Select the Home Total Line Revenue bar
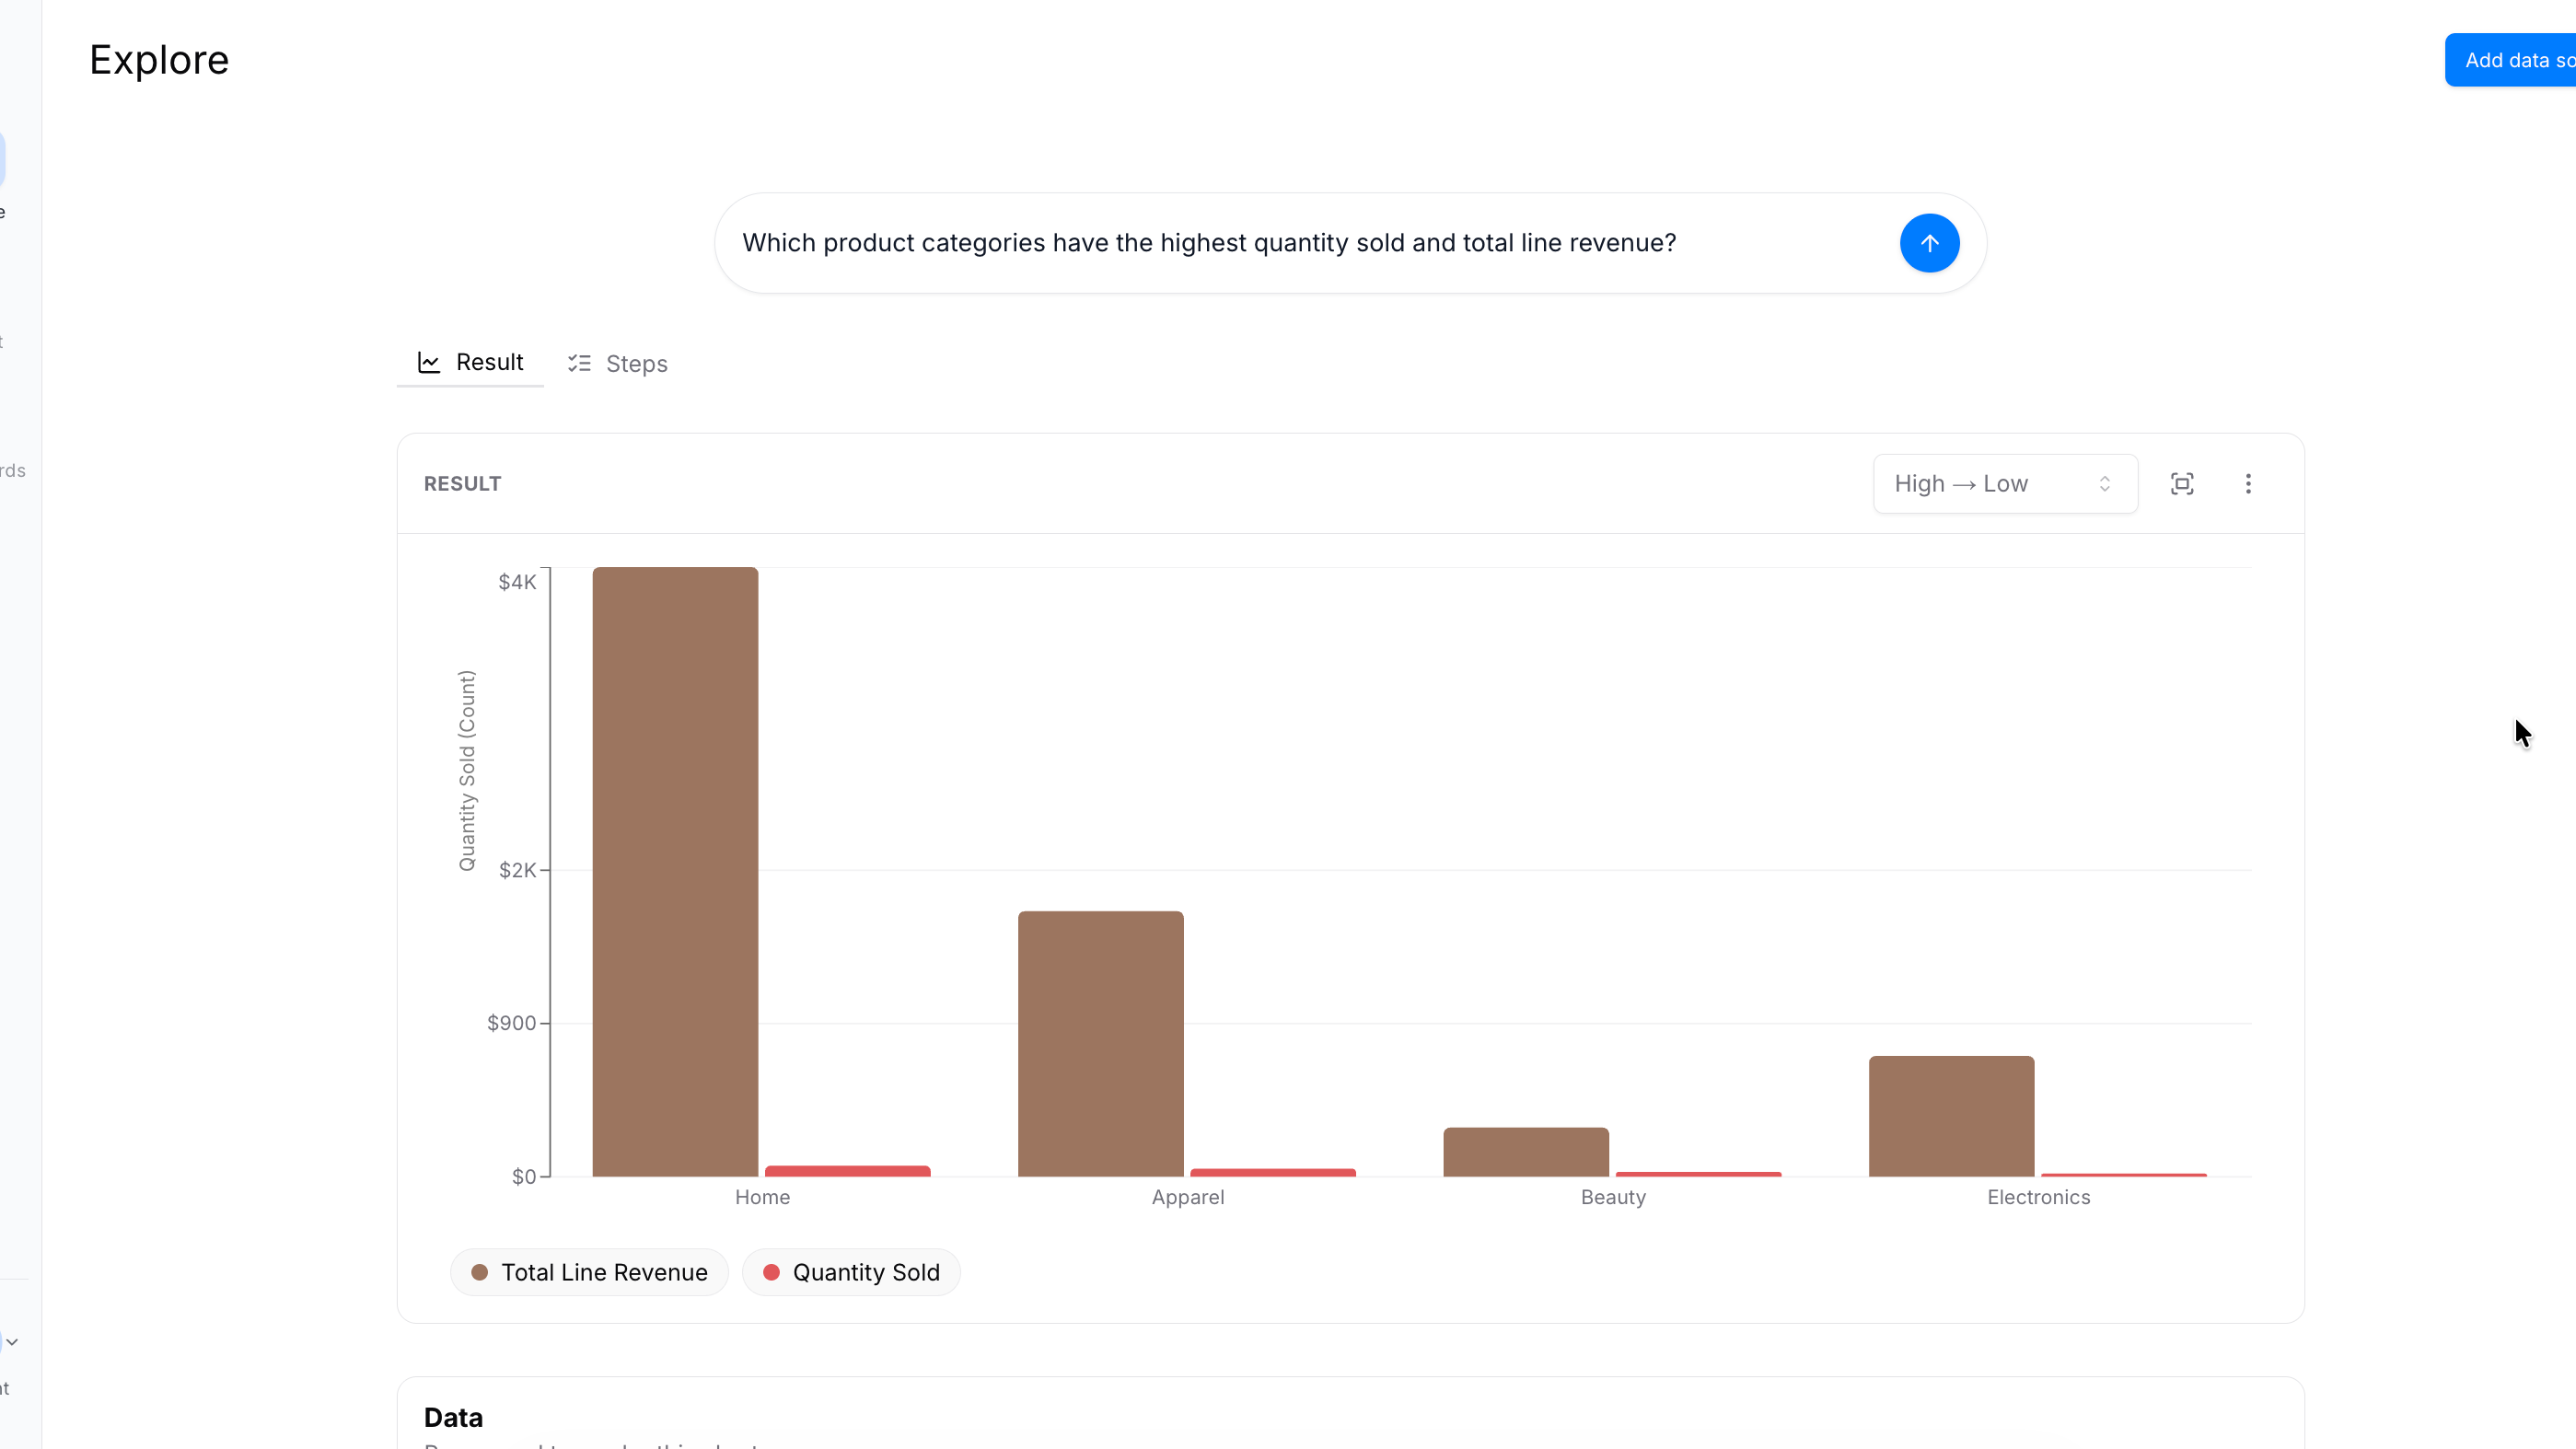 (675, 870)
